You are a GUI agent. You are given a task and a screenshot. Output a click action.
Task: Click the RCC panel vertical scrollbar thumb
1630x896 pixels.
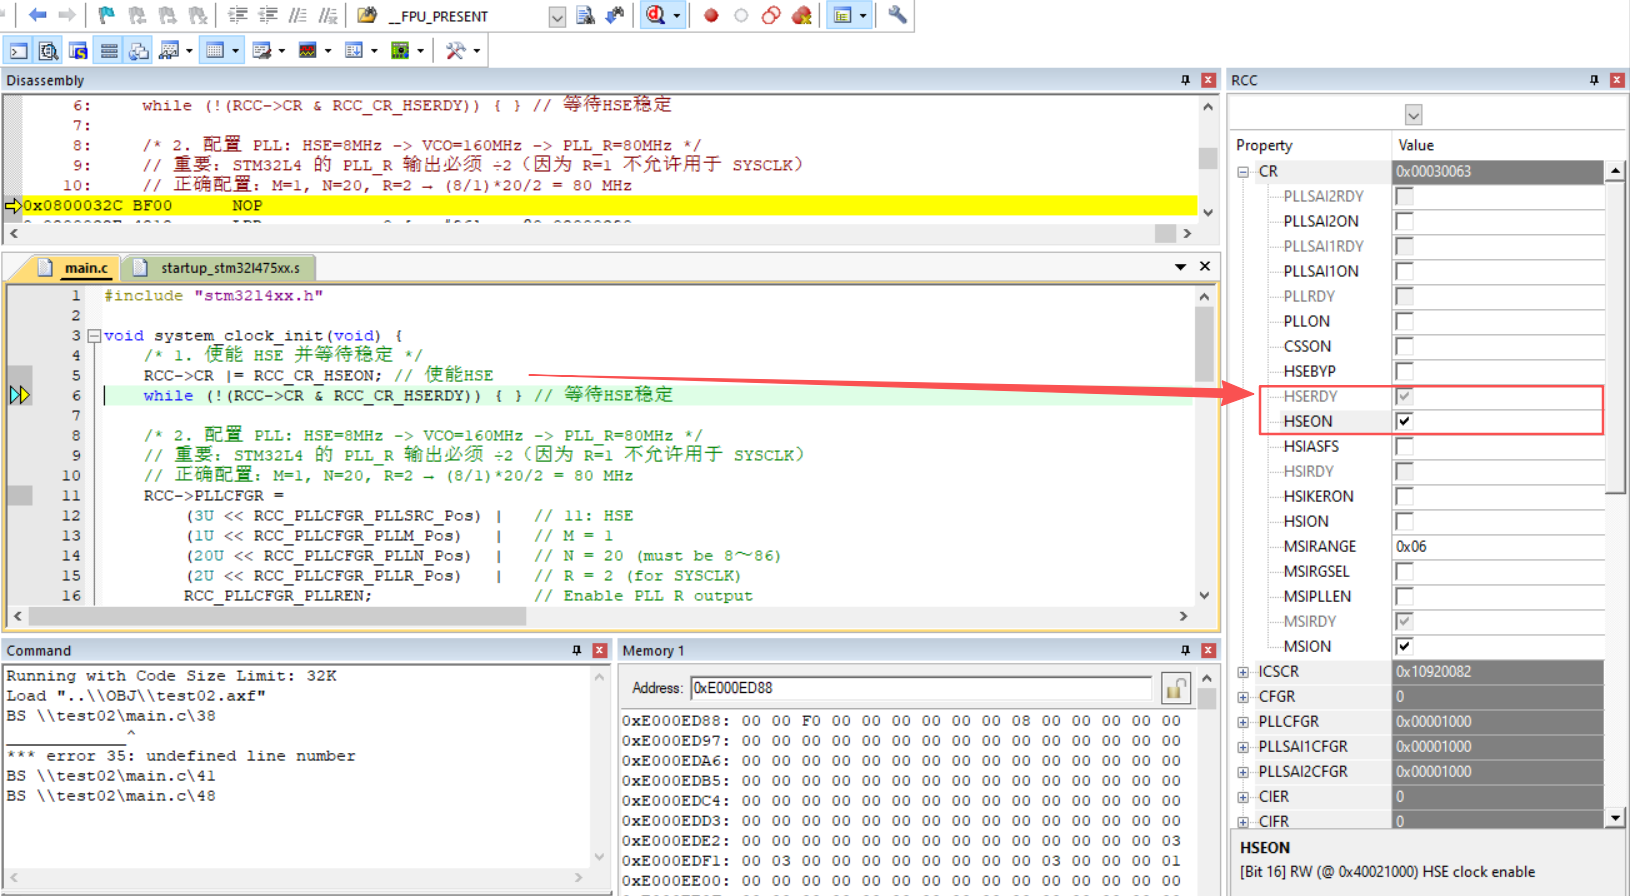[1615, 337]
